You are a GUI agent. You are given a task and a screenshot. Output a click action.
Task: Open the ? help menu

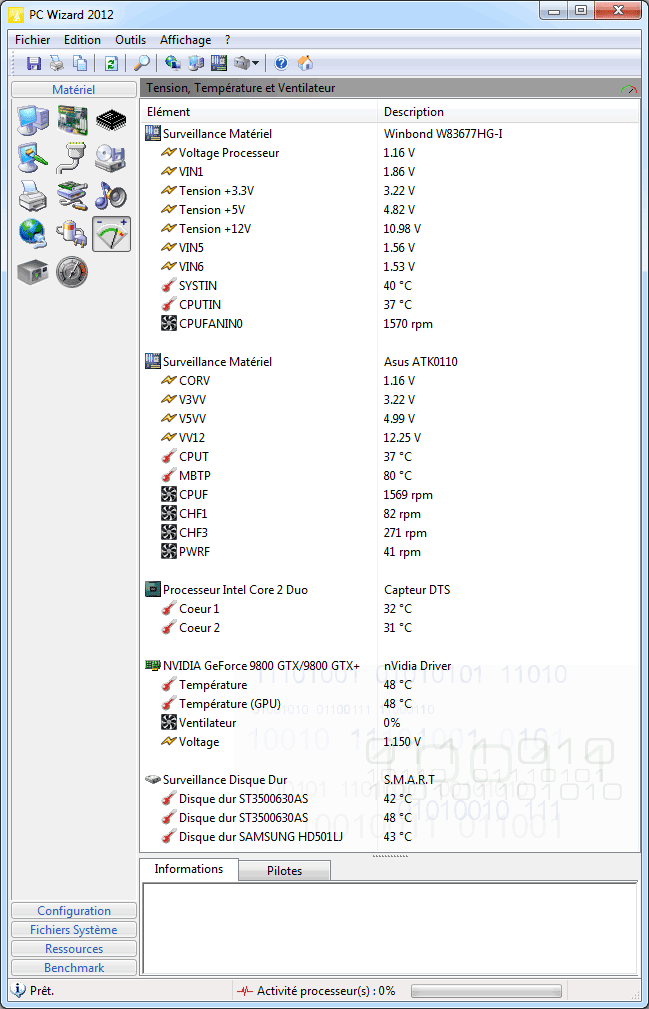(x=228, y=40)
